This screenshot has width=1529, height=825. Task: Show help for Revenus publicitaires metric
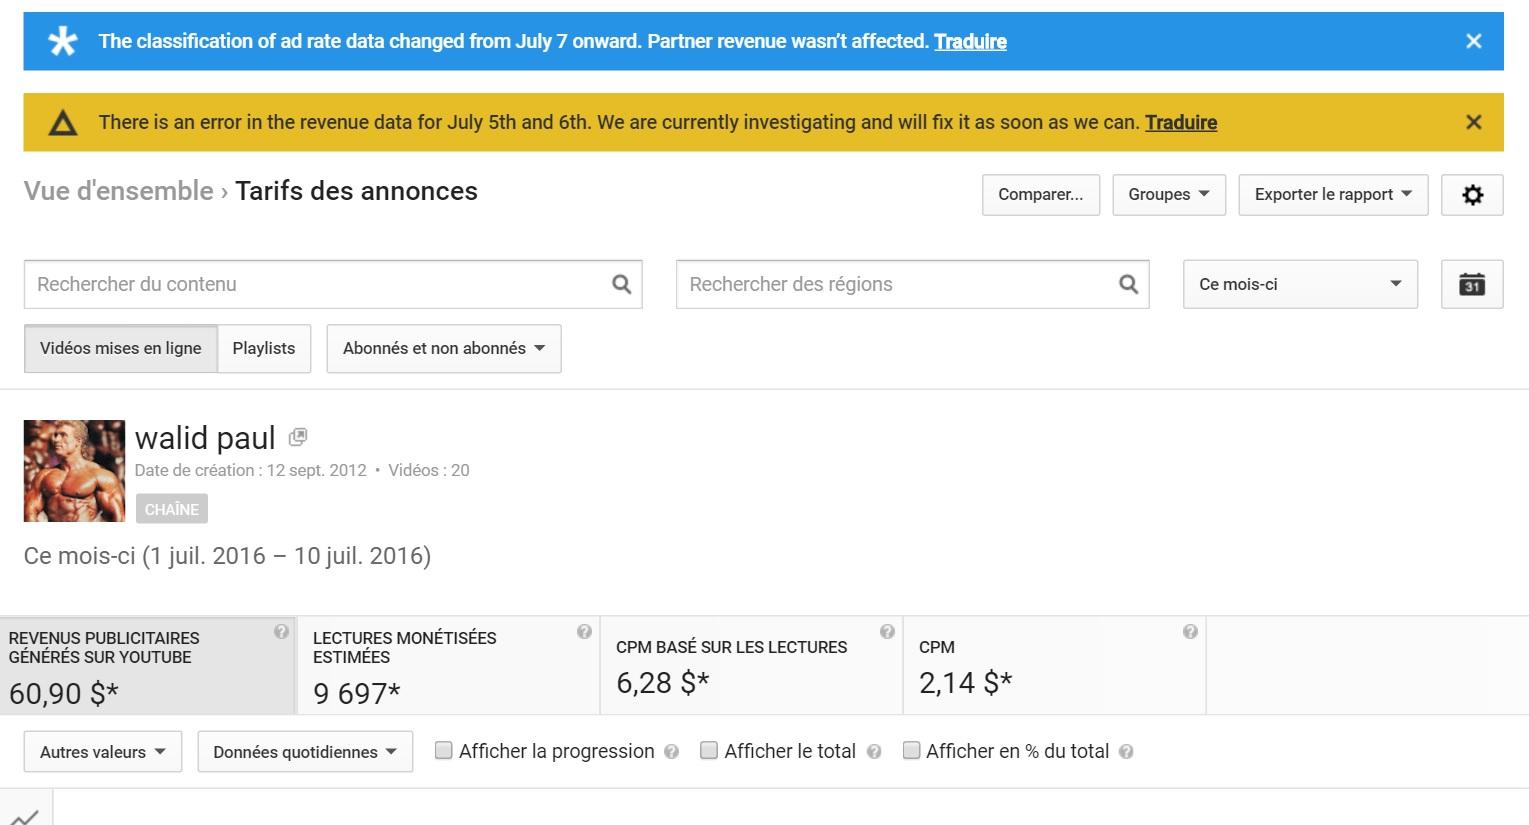pos(281,632)
